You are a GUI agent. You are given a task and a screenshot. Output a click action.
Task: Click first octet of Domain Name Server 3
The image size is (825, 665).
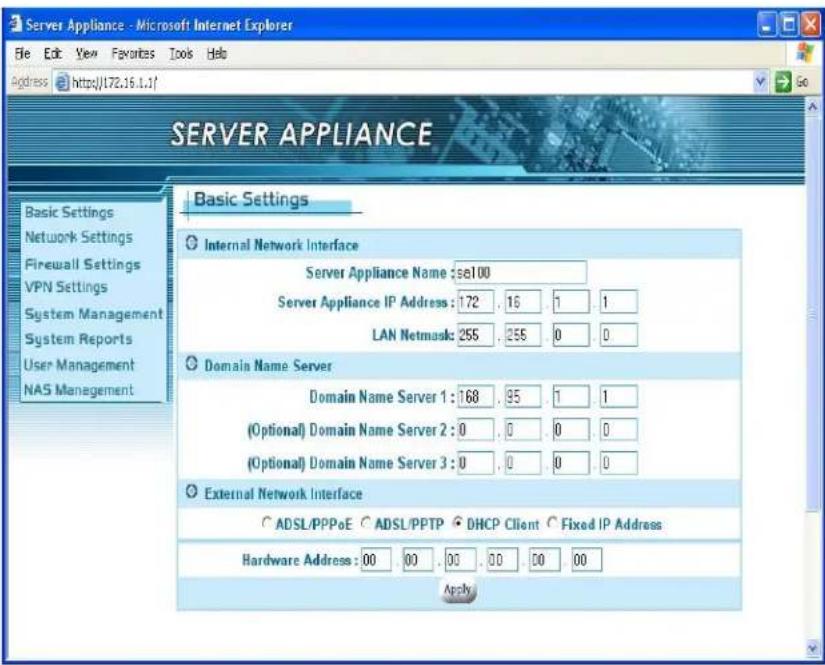point(476,463)
